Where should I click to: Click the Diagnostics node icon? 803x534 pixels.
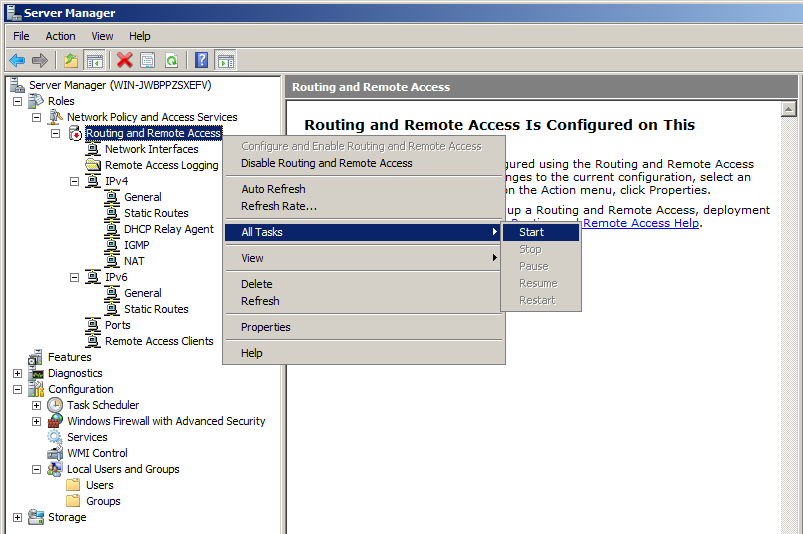point(36,373)
